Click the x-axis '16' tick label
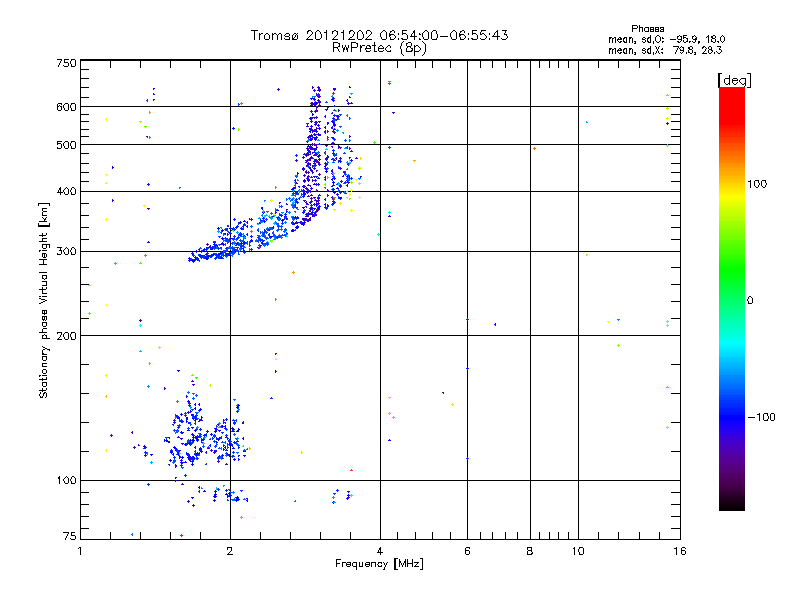800x600 pixels. pos(680,551)
